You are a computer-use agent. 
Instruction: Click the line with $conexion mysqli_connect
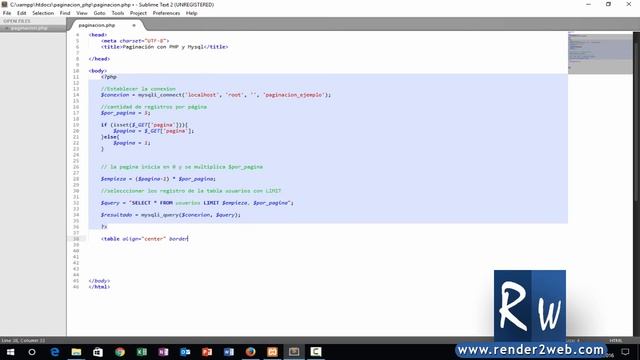(x=216, y=95)
